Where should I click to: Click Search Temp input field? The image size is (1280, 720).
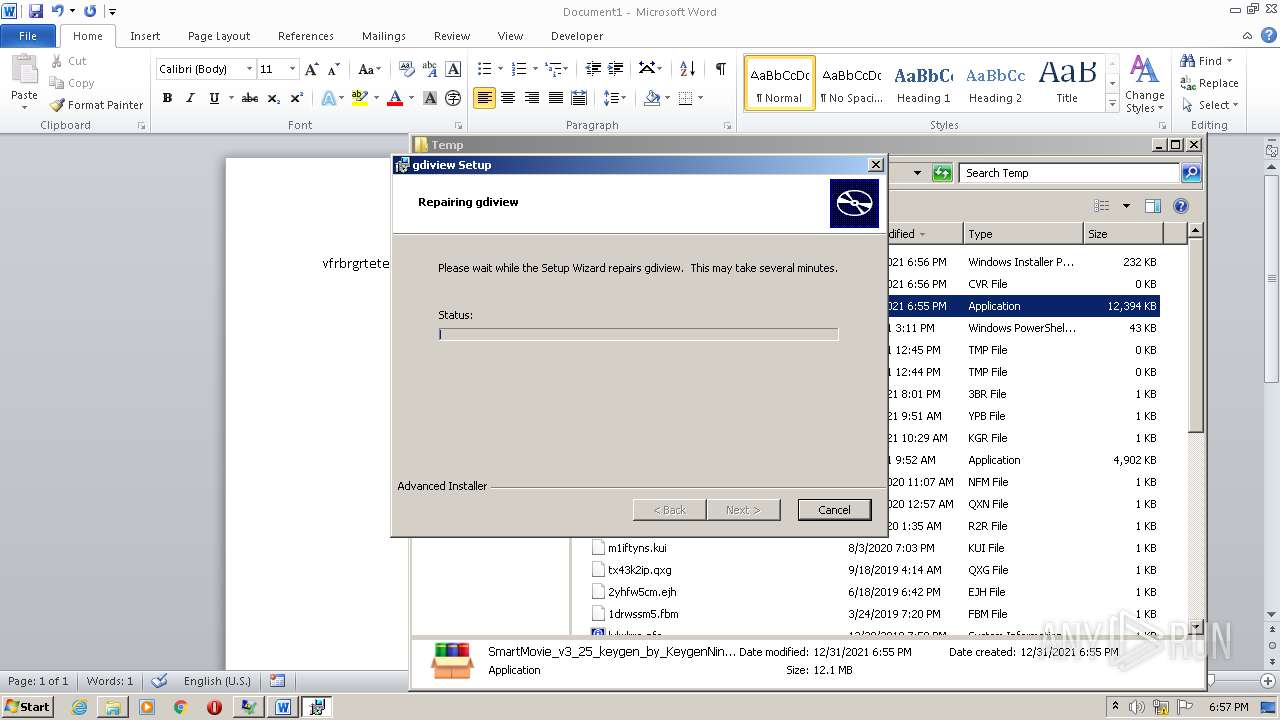point(1068,173)
